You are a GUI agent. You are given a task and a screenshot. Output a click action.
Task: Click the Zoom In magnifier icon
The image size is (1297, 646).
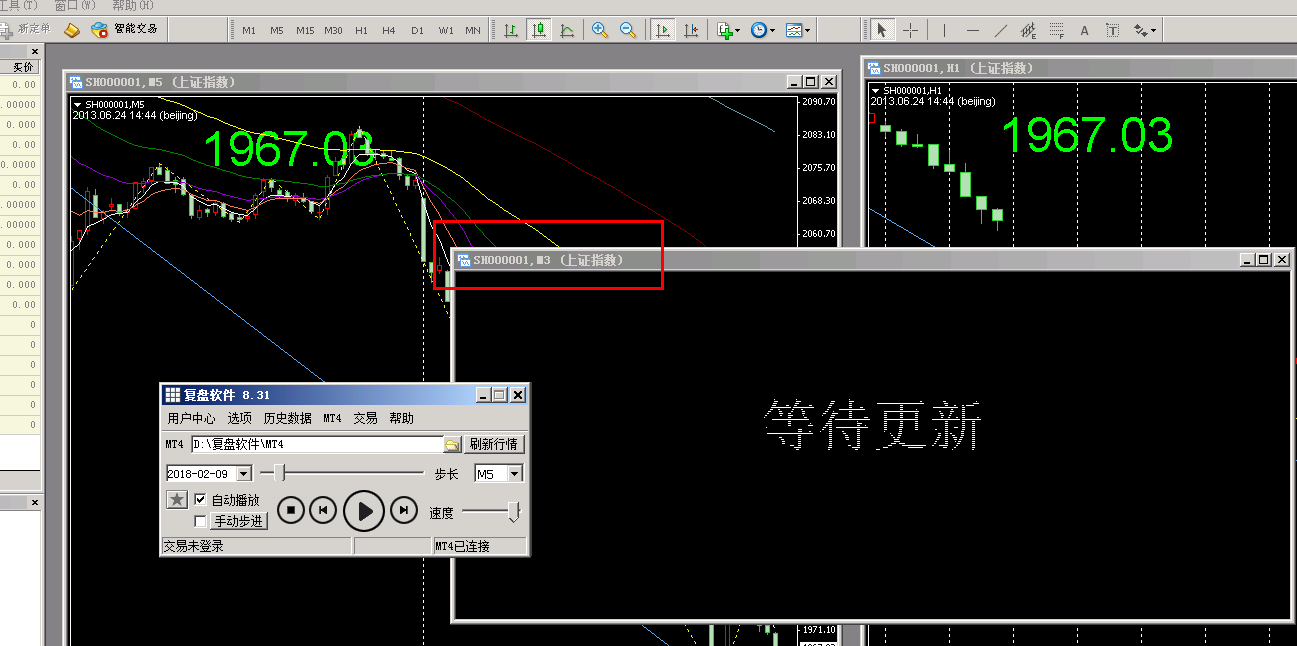[x=600, y=30]
